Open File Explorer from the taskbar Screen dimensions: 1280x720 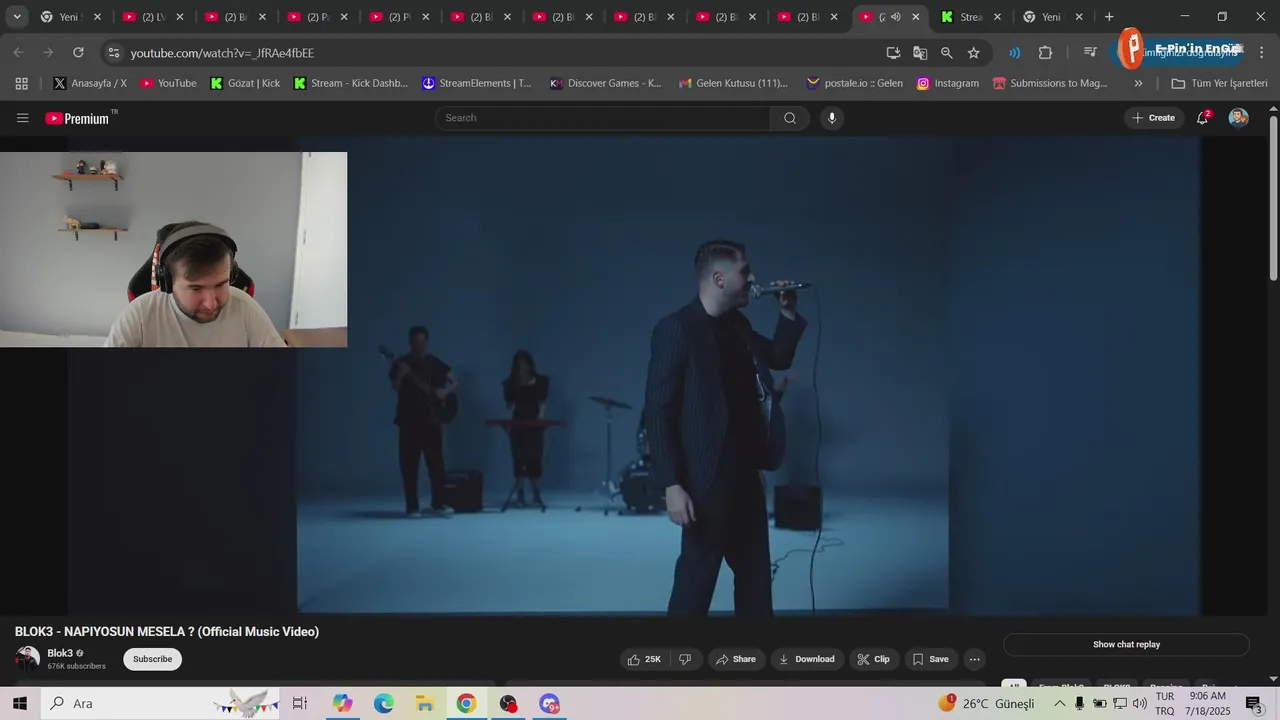pos(425,704)
